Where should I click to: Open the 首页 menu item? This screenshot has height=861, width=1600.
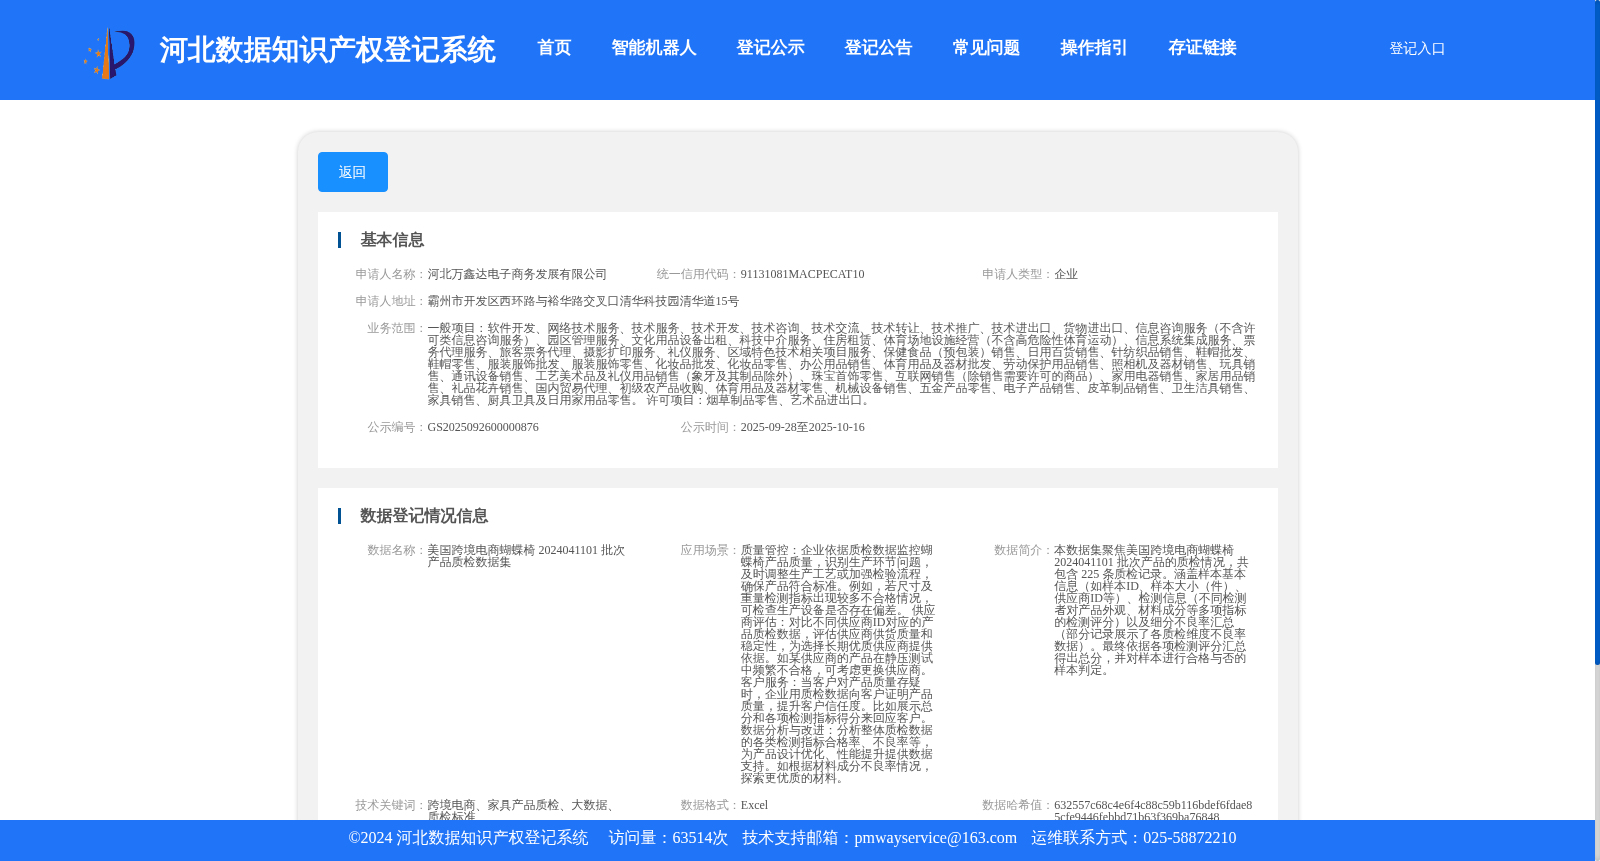[554, 48]
